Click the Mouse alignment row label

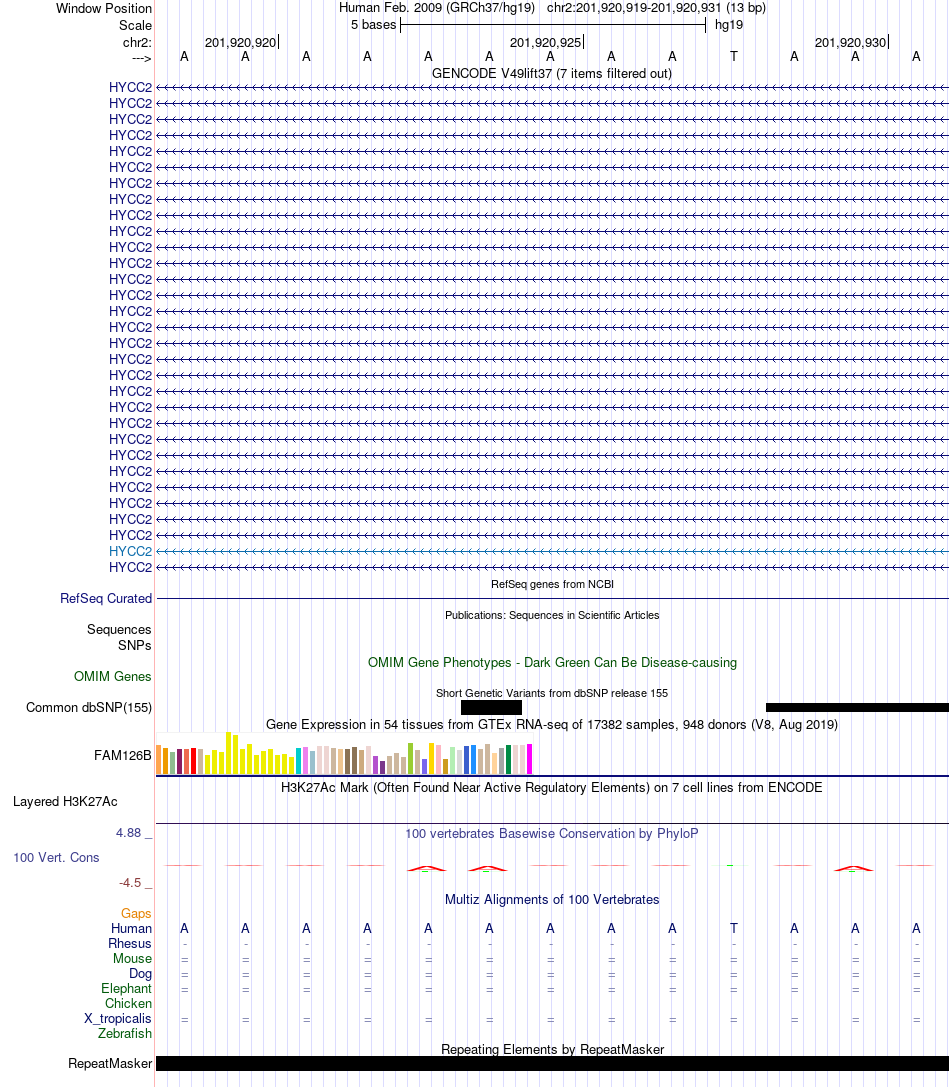click(132, 959)
